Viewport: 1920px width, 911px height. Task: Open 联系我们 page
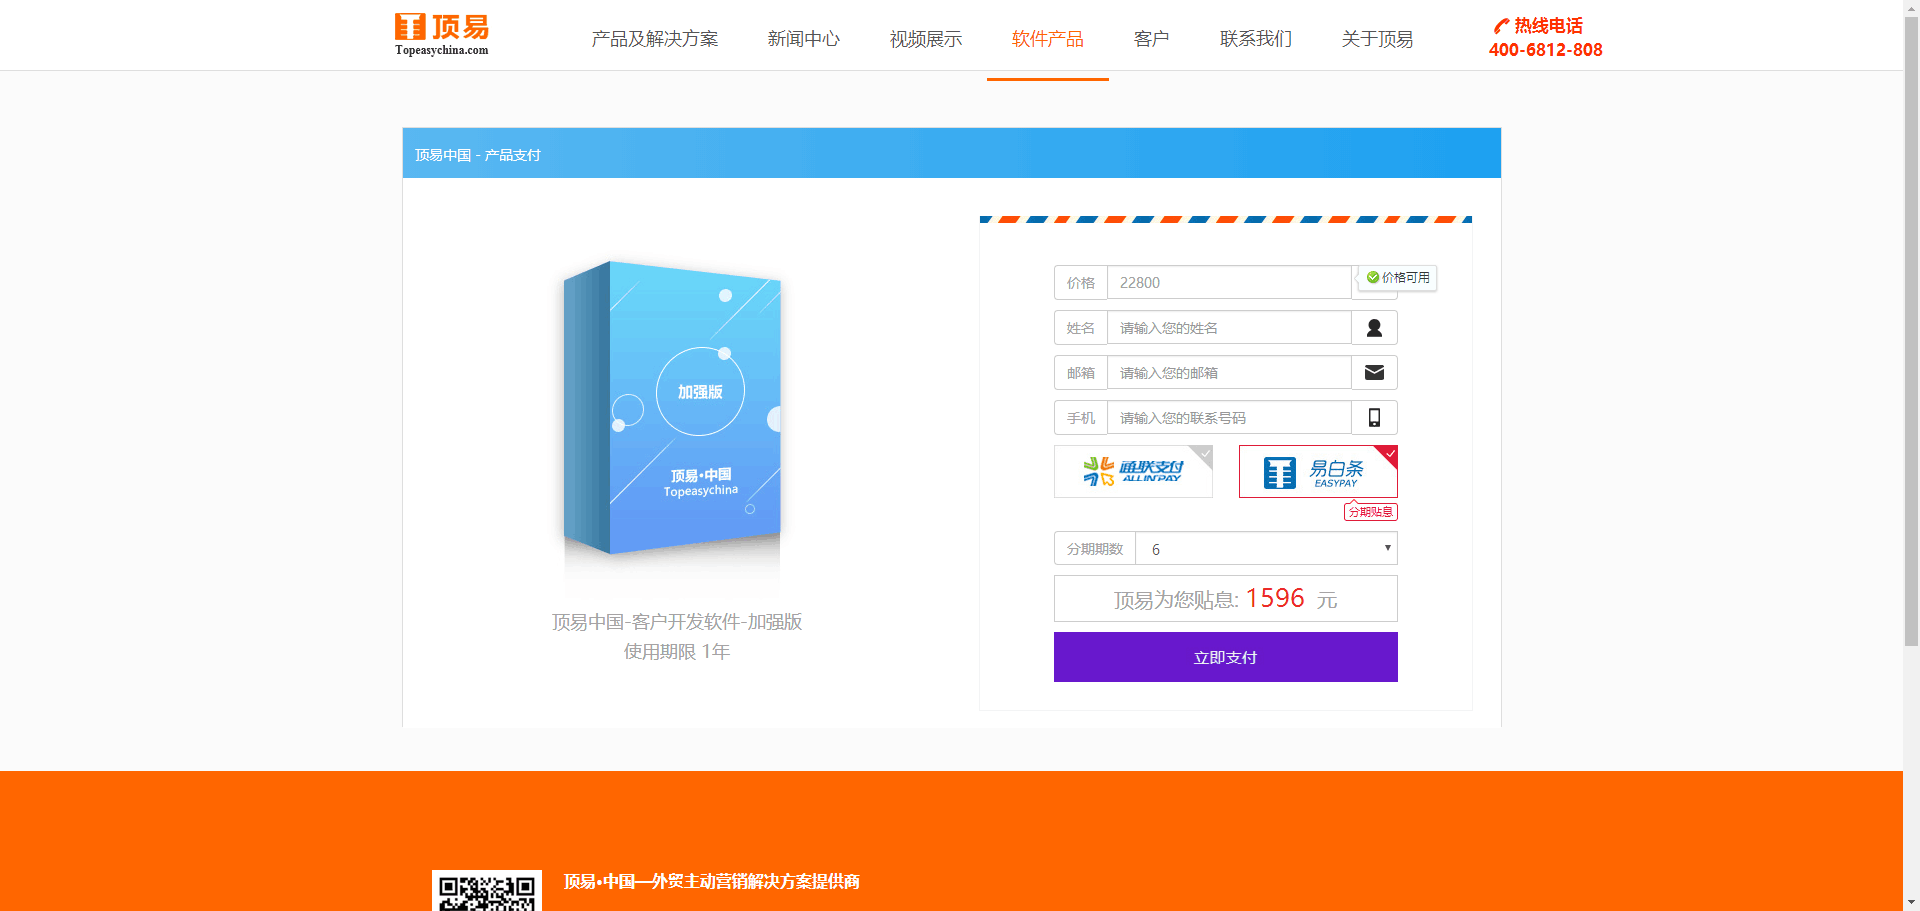(x=1256, y=39)
